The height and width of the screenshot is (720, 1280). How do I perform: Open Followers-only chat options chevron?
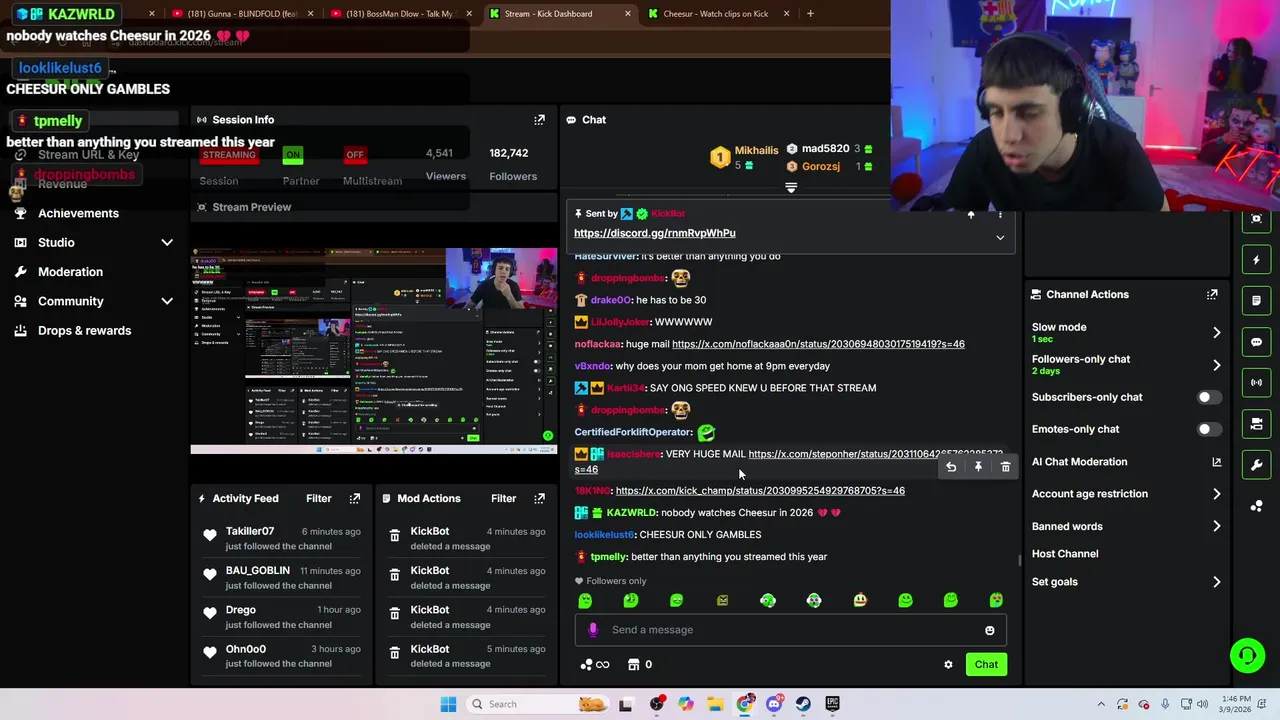pos(1216,365)
